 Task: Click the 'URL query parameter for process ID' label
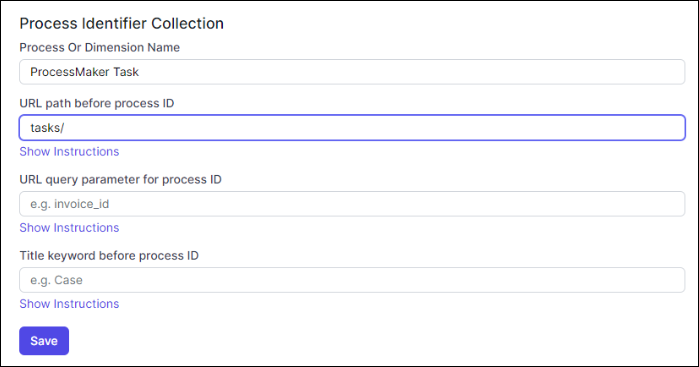120,180
